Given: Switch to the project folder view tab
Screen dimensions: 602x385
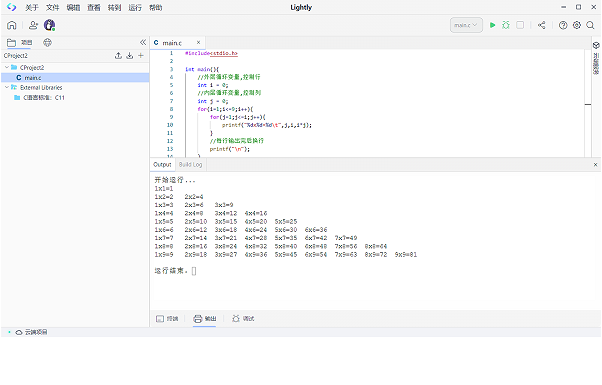Looking at the screenshot, I should point(19,43).
